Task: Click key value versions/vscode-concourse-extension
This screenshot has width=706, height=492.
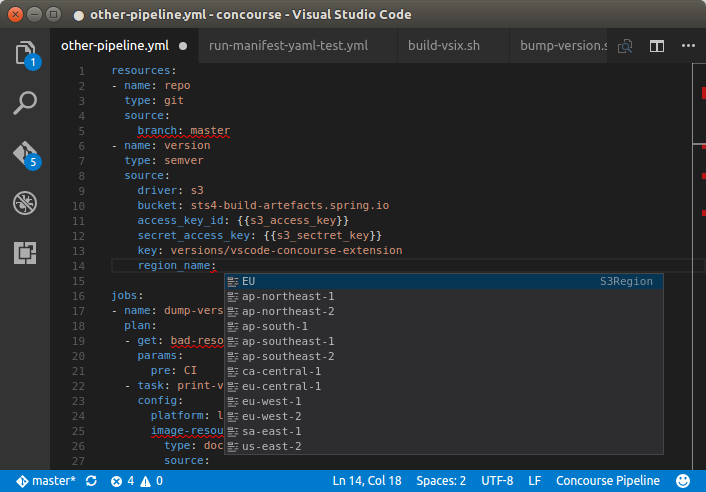Action: [286, 250]
